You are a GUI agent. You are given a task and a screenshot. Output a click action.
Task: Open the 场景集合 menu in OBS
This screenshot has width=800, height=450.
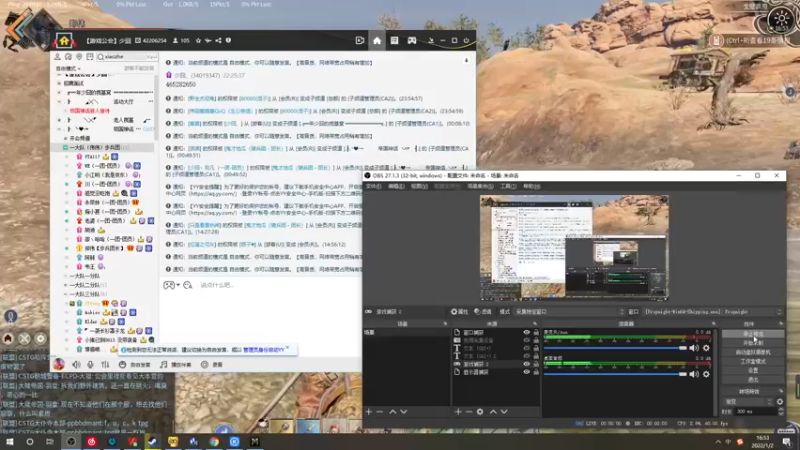click(x=480, y=186)
